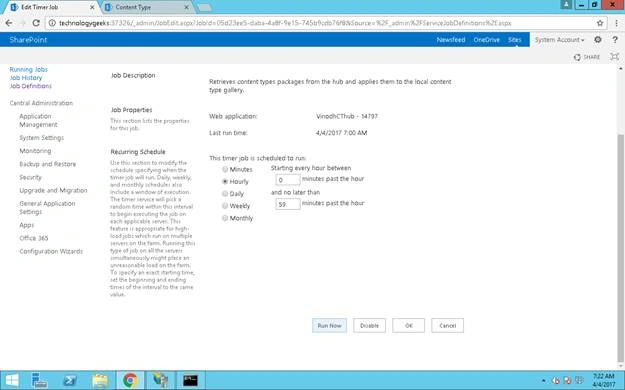
Task: Open Security in sidebar
Action: [30, 177]
